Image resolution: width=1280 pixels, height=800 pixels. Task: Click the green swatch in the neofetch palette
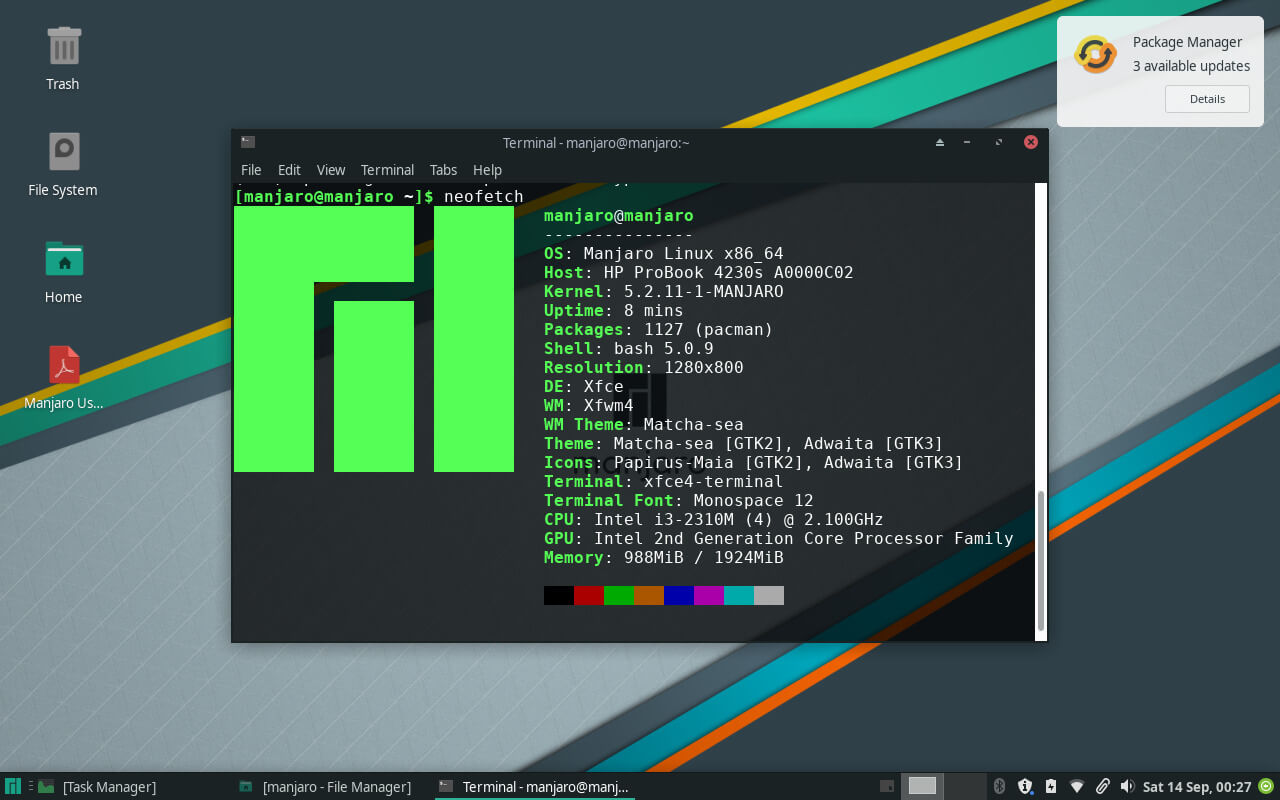620,594
